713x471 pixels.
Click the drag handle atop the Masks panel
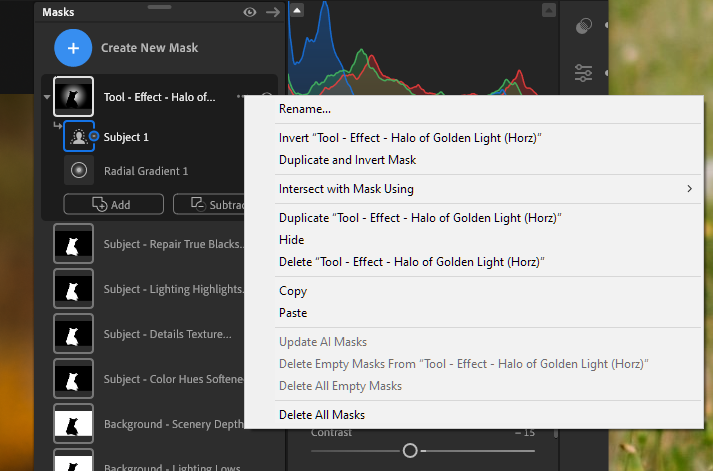(159, 4)
